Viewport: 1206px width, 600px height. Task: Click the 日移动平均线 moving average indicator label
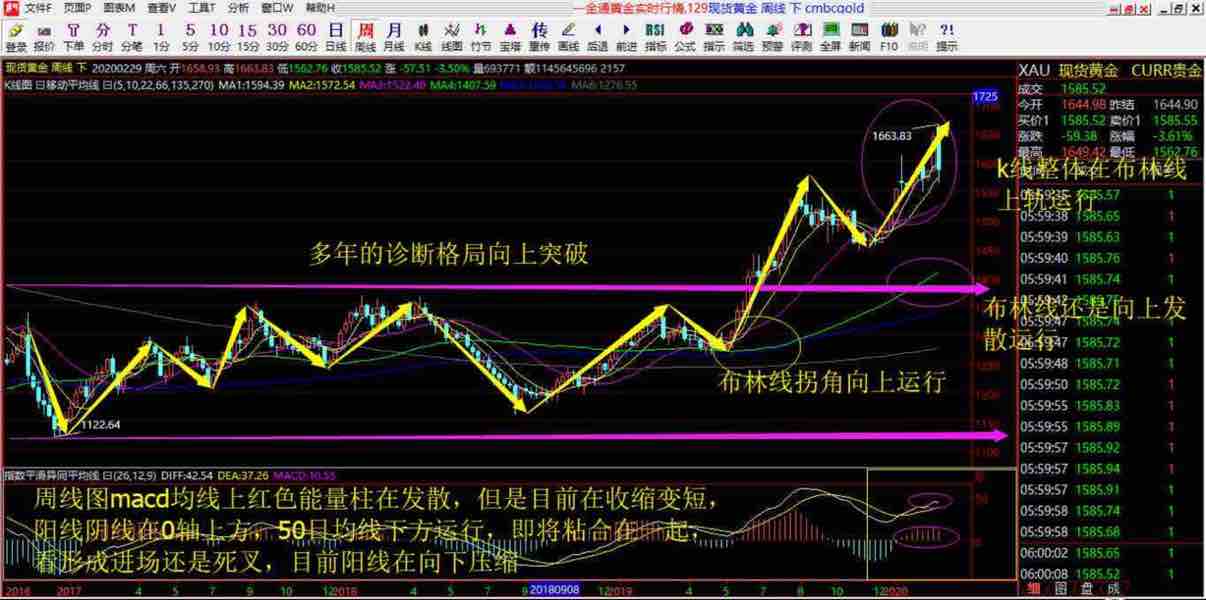click(x=67, y=86)
